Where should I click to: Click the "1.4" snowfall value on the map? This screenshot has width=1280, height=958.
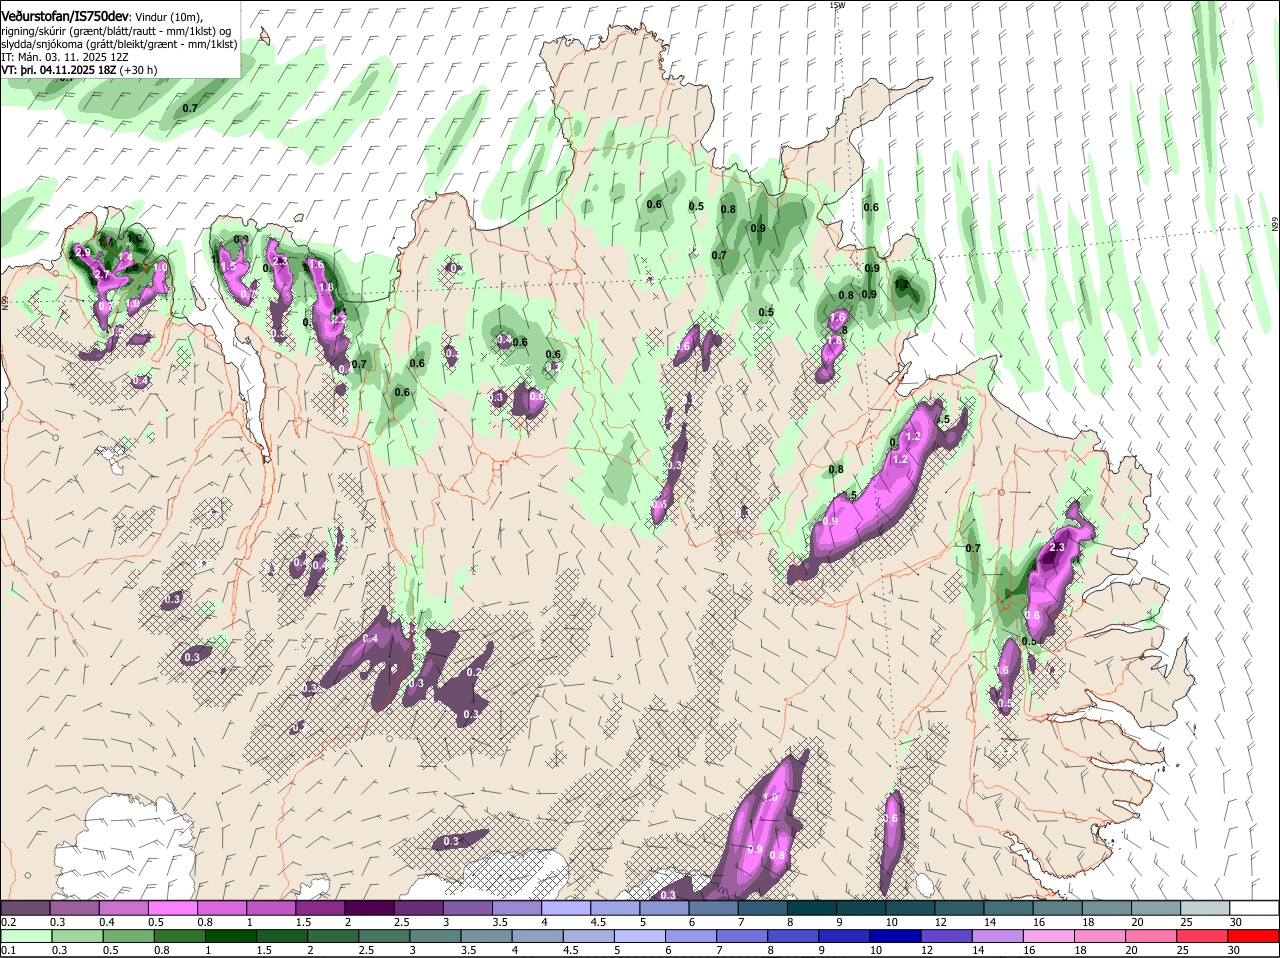coord(125,257)
